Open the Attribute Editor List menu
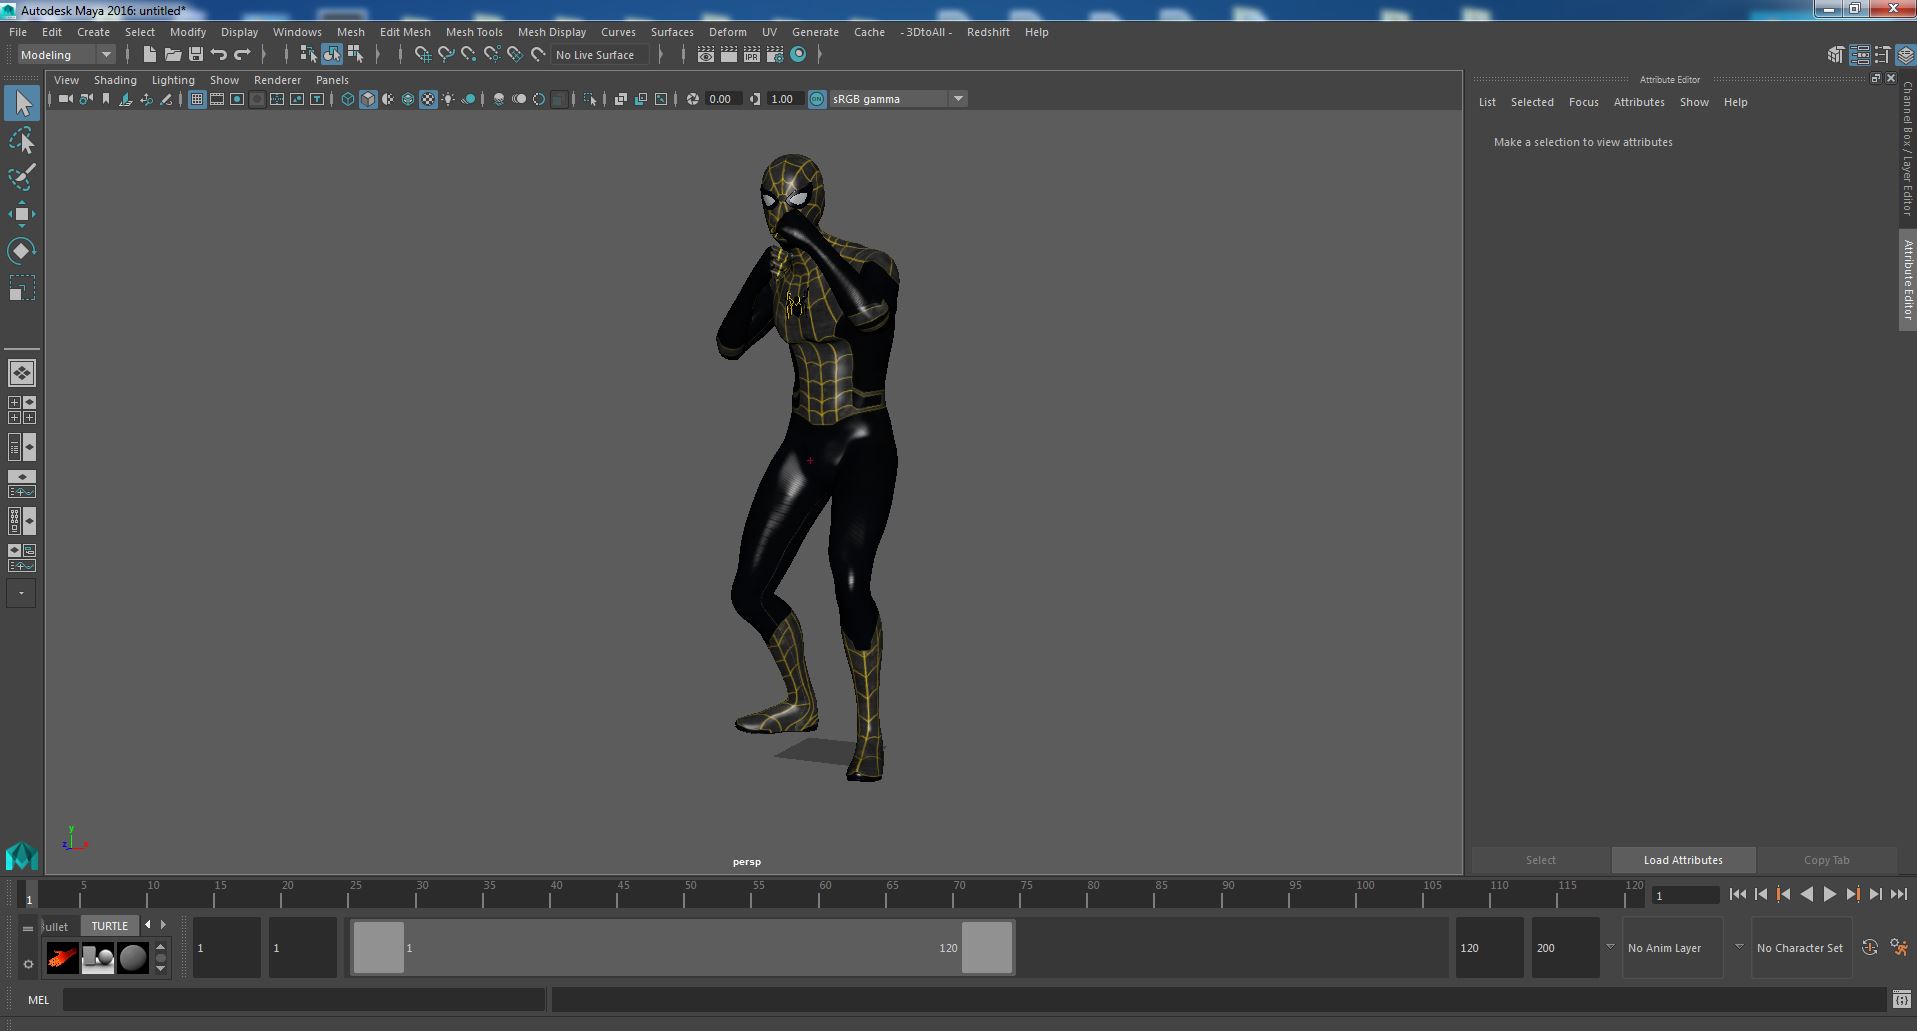Screen dimensions: 1917x1031 pyautogui.click(x=1487, y=102)
